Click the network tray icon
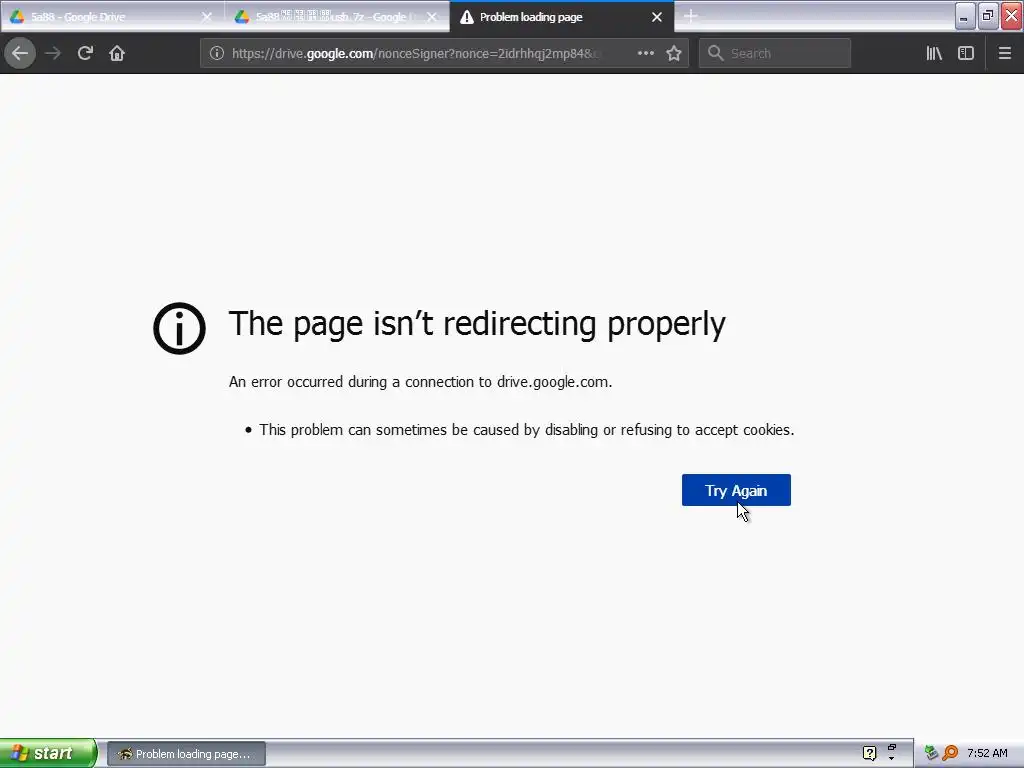The width and height of the screenshot is (1024, 768). pyautogui.click(x=931, y=754)
